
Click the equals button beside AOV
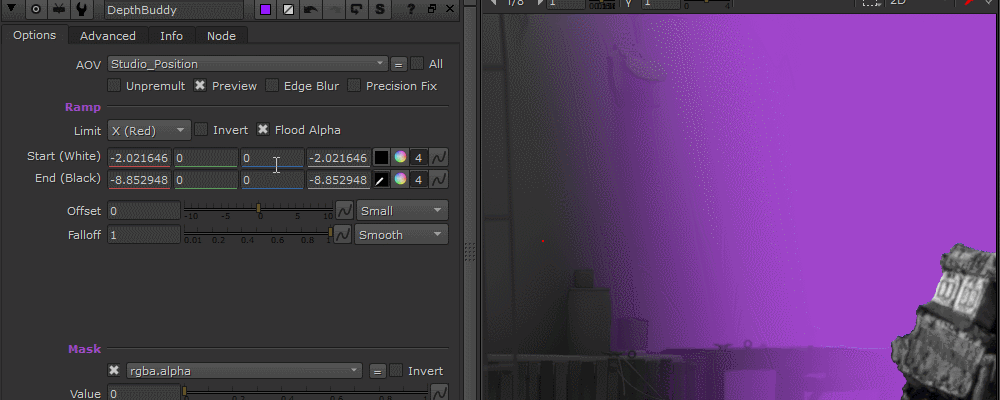tap(399, 64)
